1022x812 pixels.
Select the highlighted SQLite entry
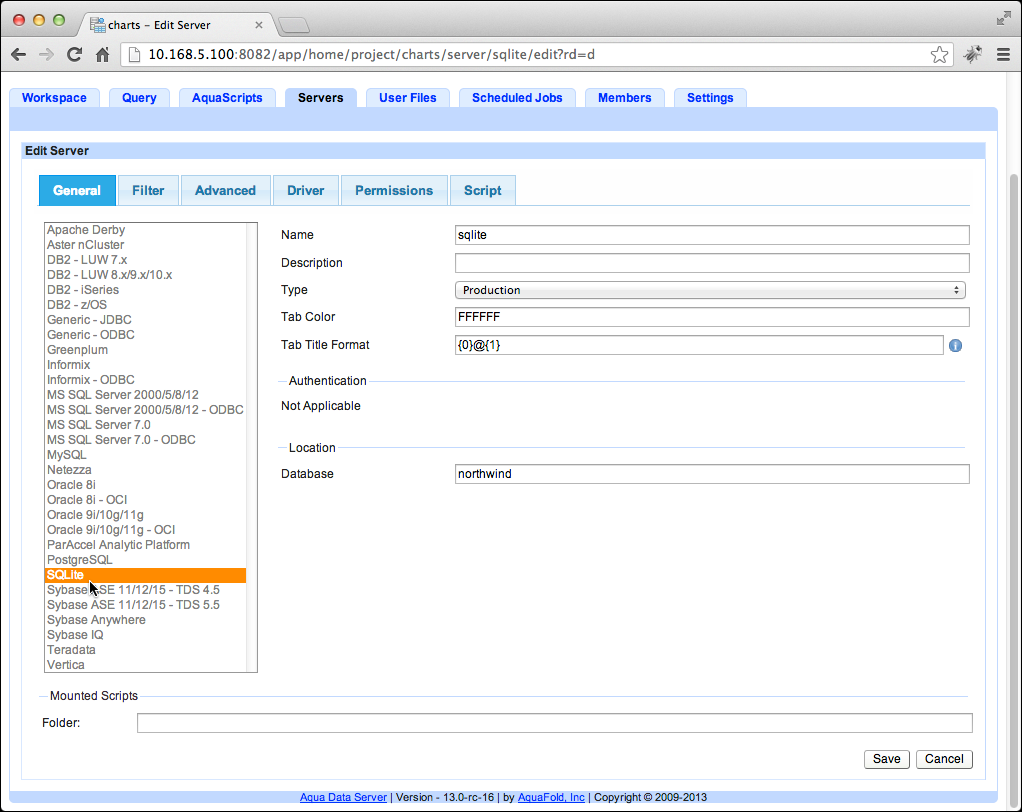(145, 575)
